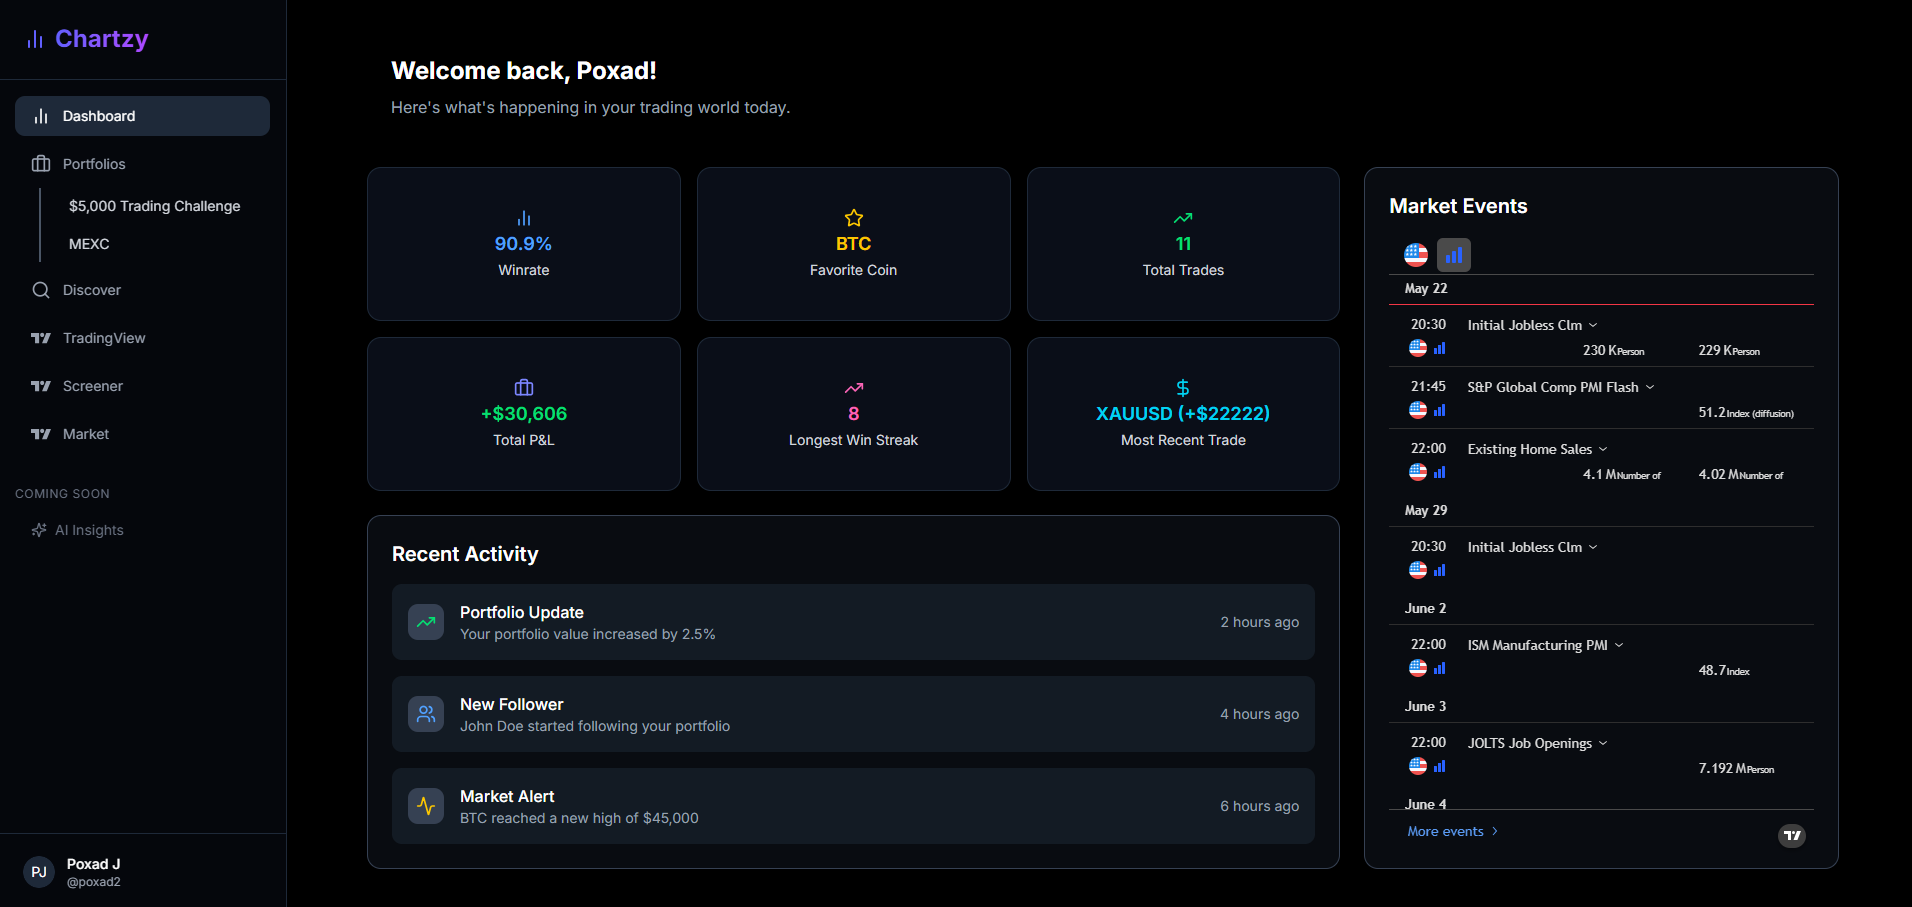Click the New Follower people icon

(426, 714)
